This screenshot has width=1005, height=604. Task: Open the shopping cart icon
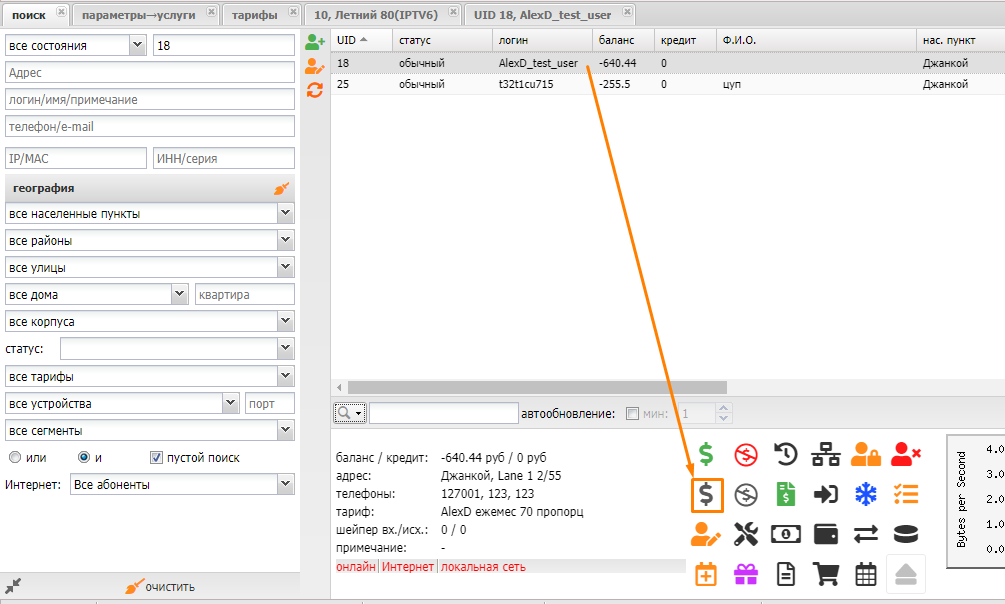coord(826,574)
